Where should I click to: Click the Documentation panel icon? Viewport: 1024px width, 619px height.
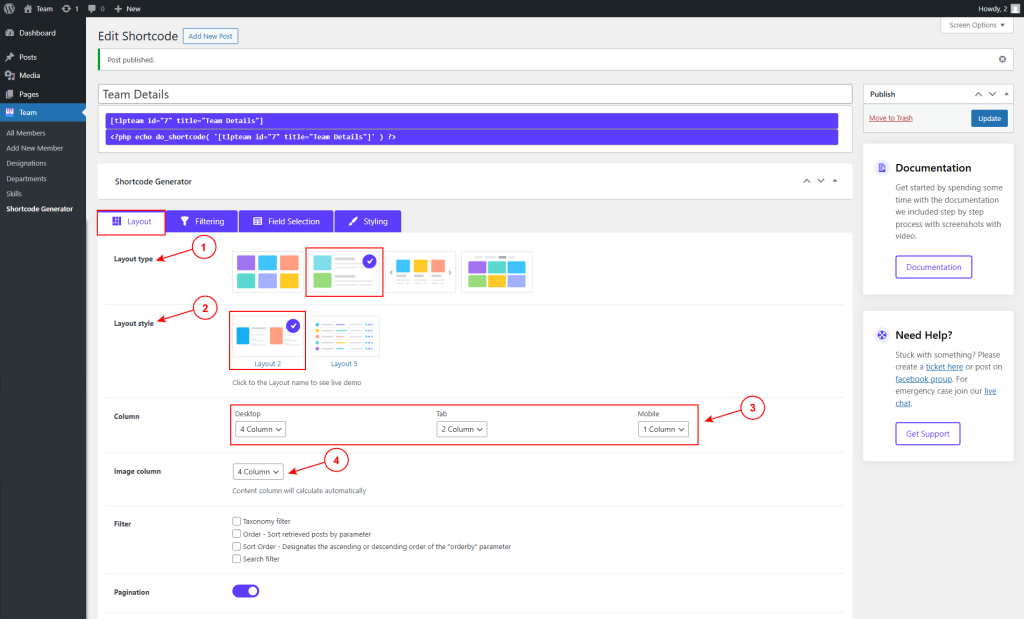point(882,168)
